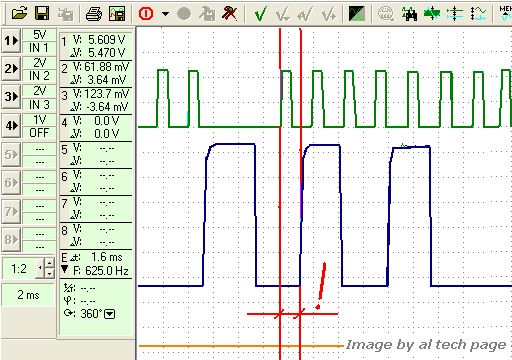Open dropdown arrow next to stop button
512x360 pixels.
[x=165, y=14]
